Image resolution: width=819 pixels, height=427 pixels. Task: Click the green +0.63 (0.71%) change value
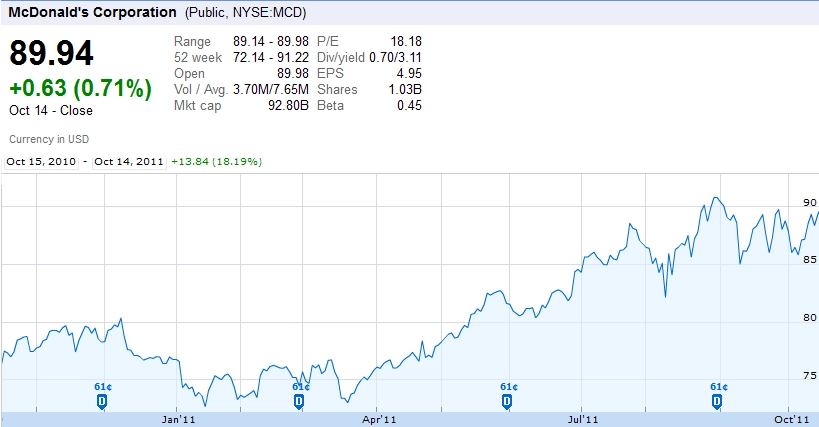80,88
